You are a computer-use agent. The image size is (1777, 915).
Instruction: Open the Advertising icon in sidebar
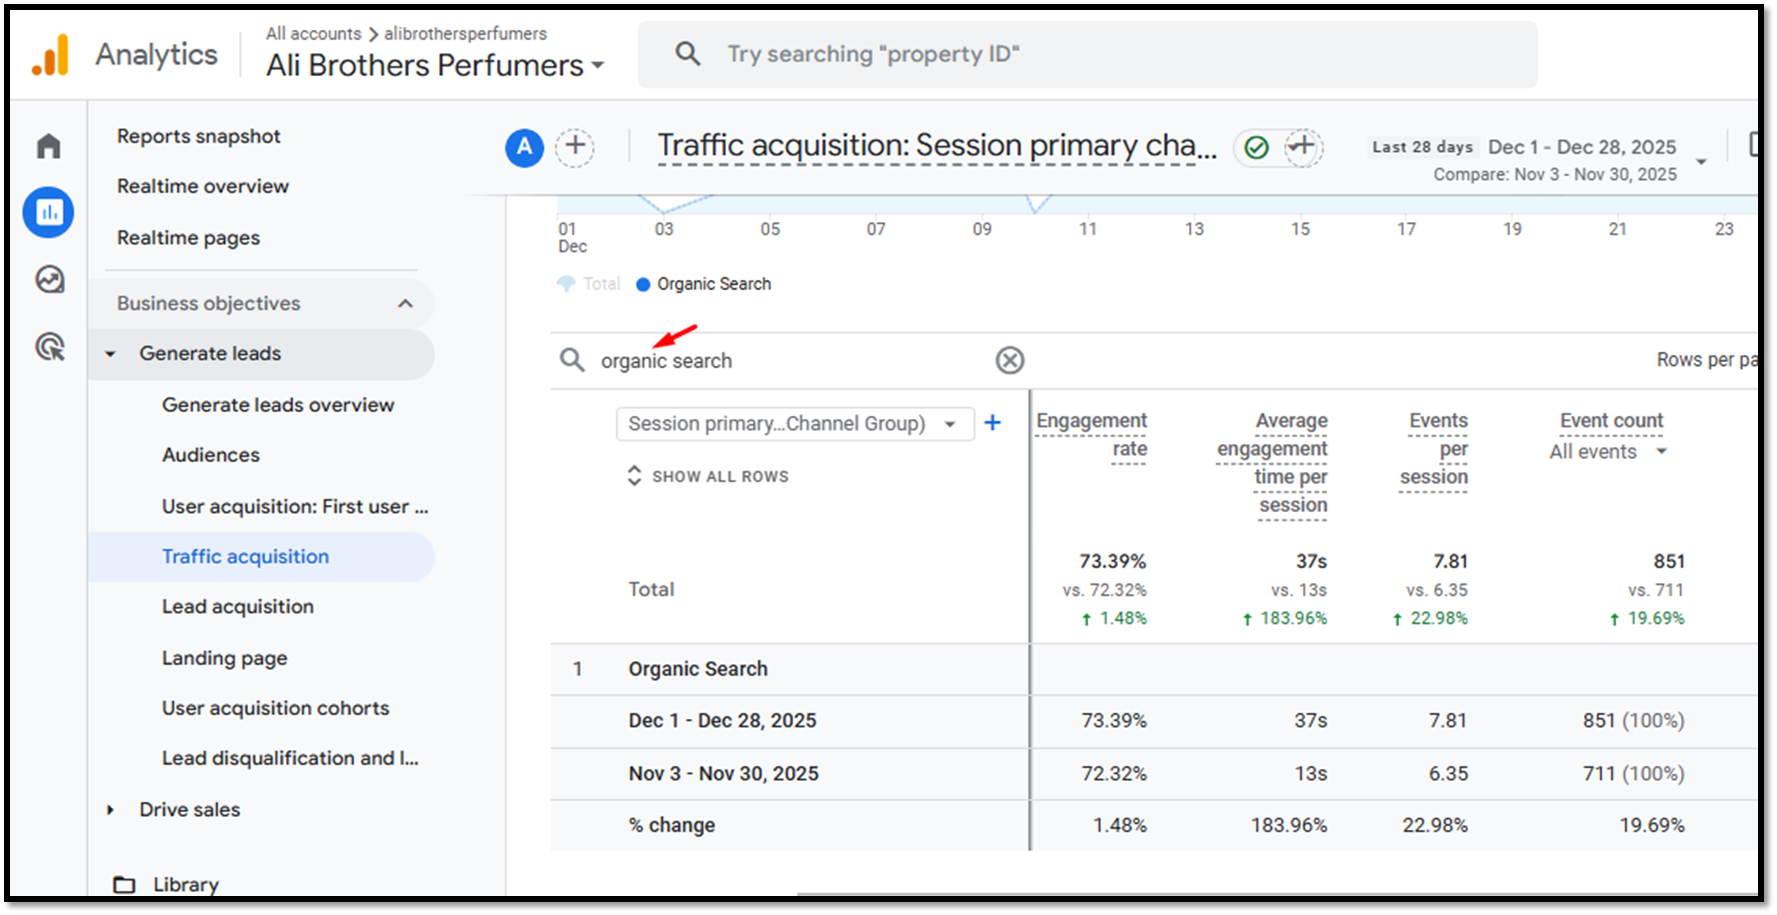(49, 347)
